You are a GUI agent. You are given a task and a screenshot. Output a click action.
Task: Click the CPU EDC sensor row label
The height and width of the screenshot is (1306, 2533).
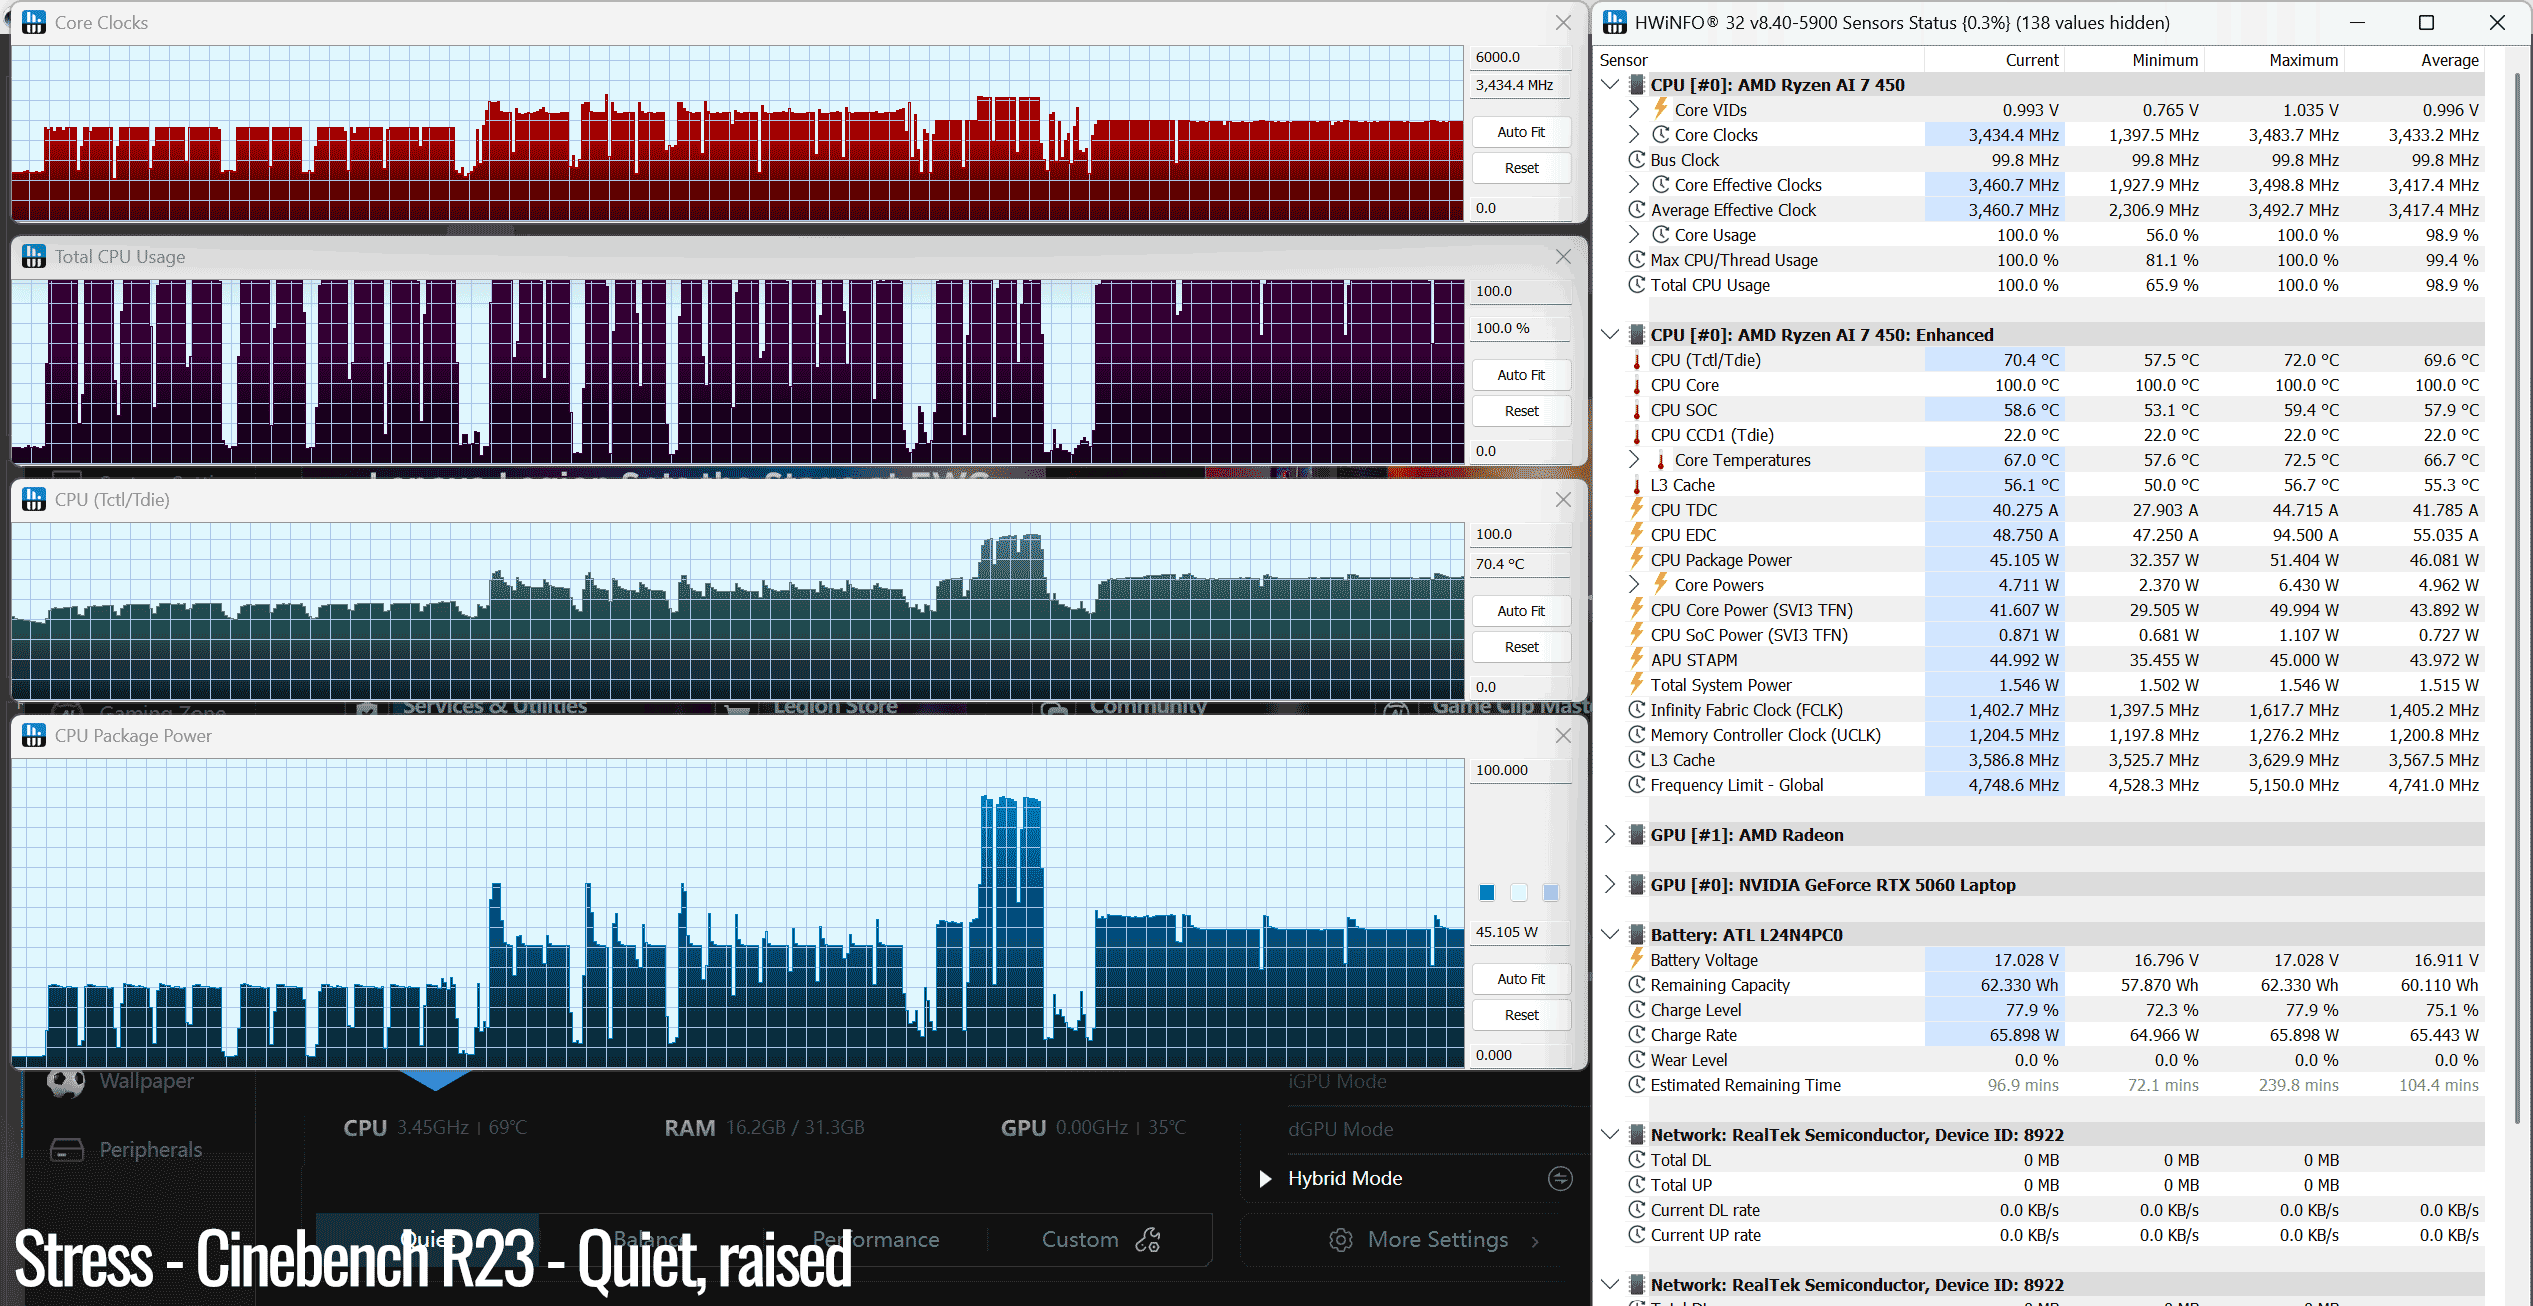[x=1683, y=535]
